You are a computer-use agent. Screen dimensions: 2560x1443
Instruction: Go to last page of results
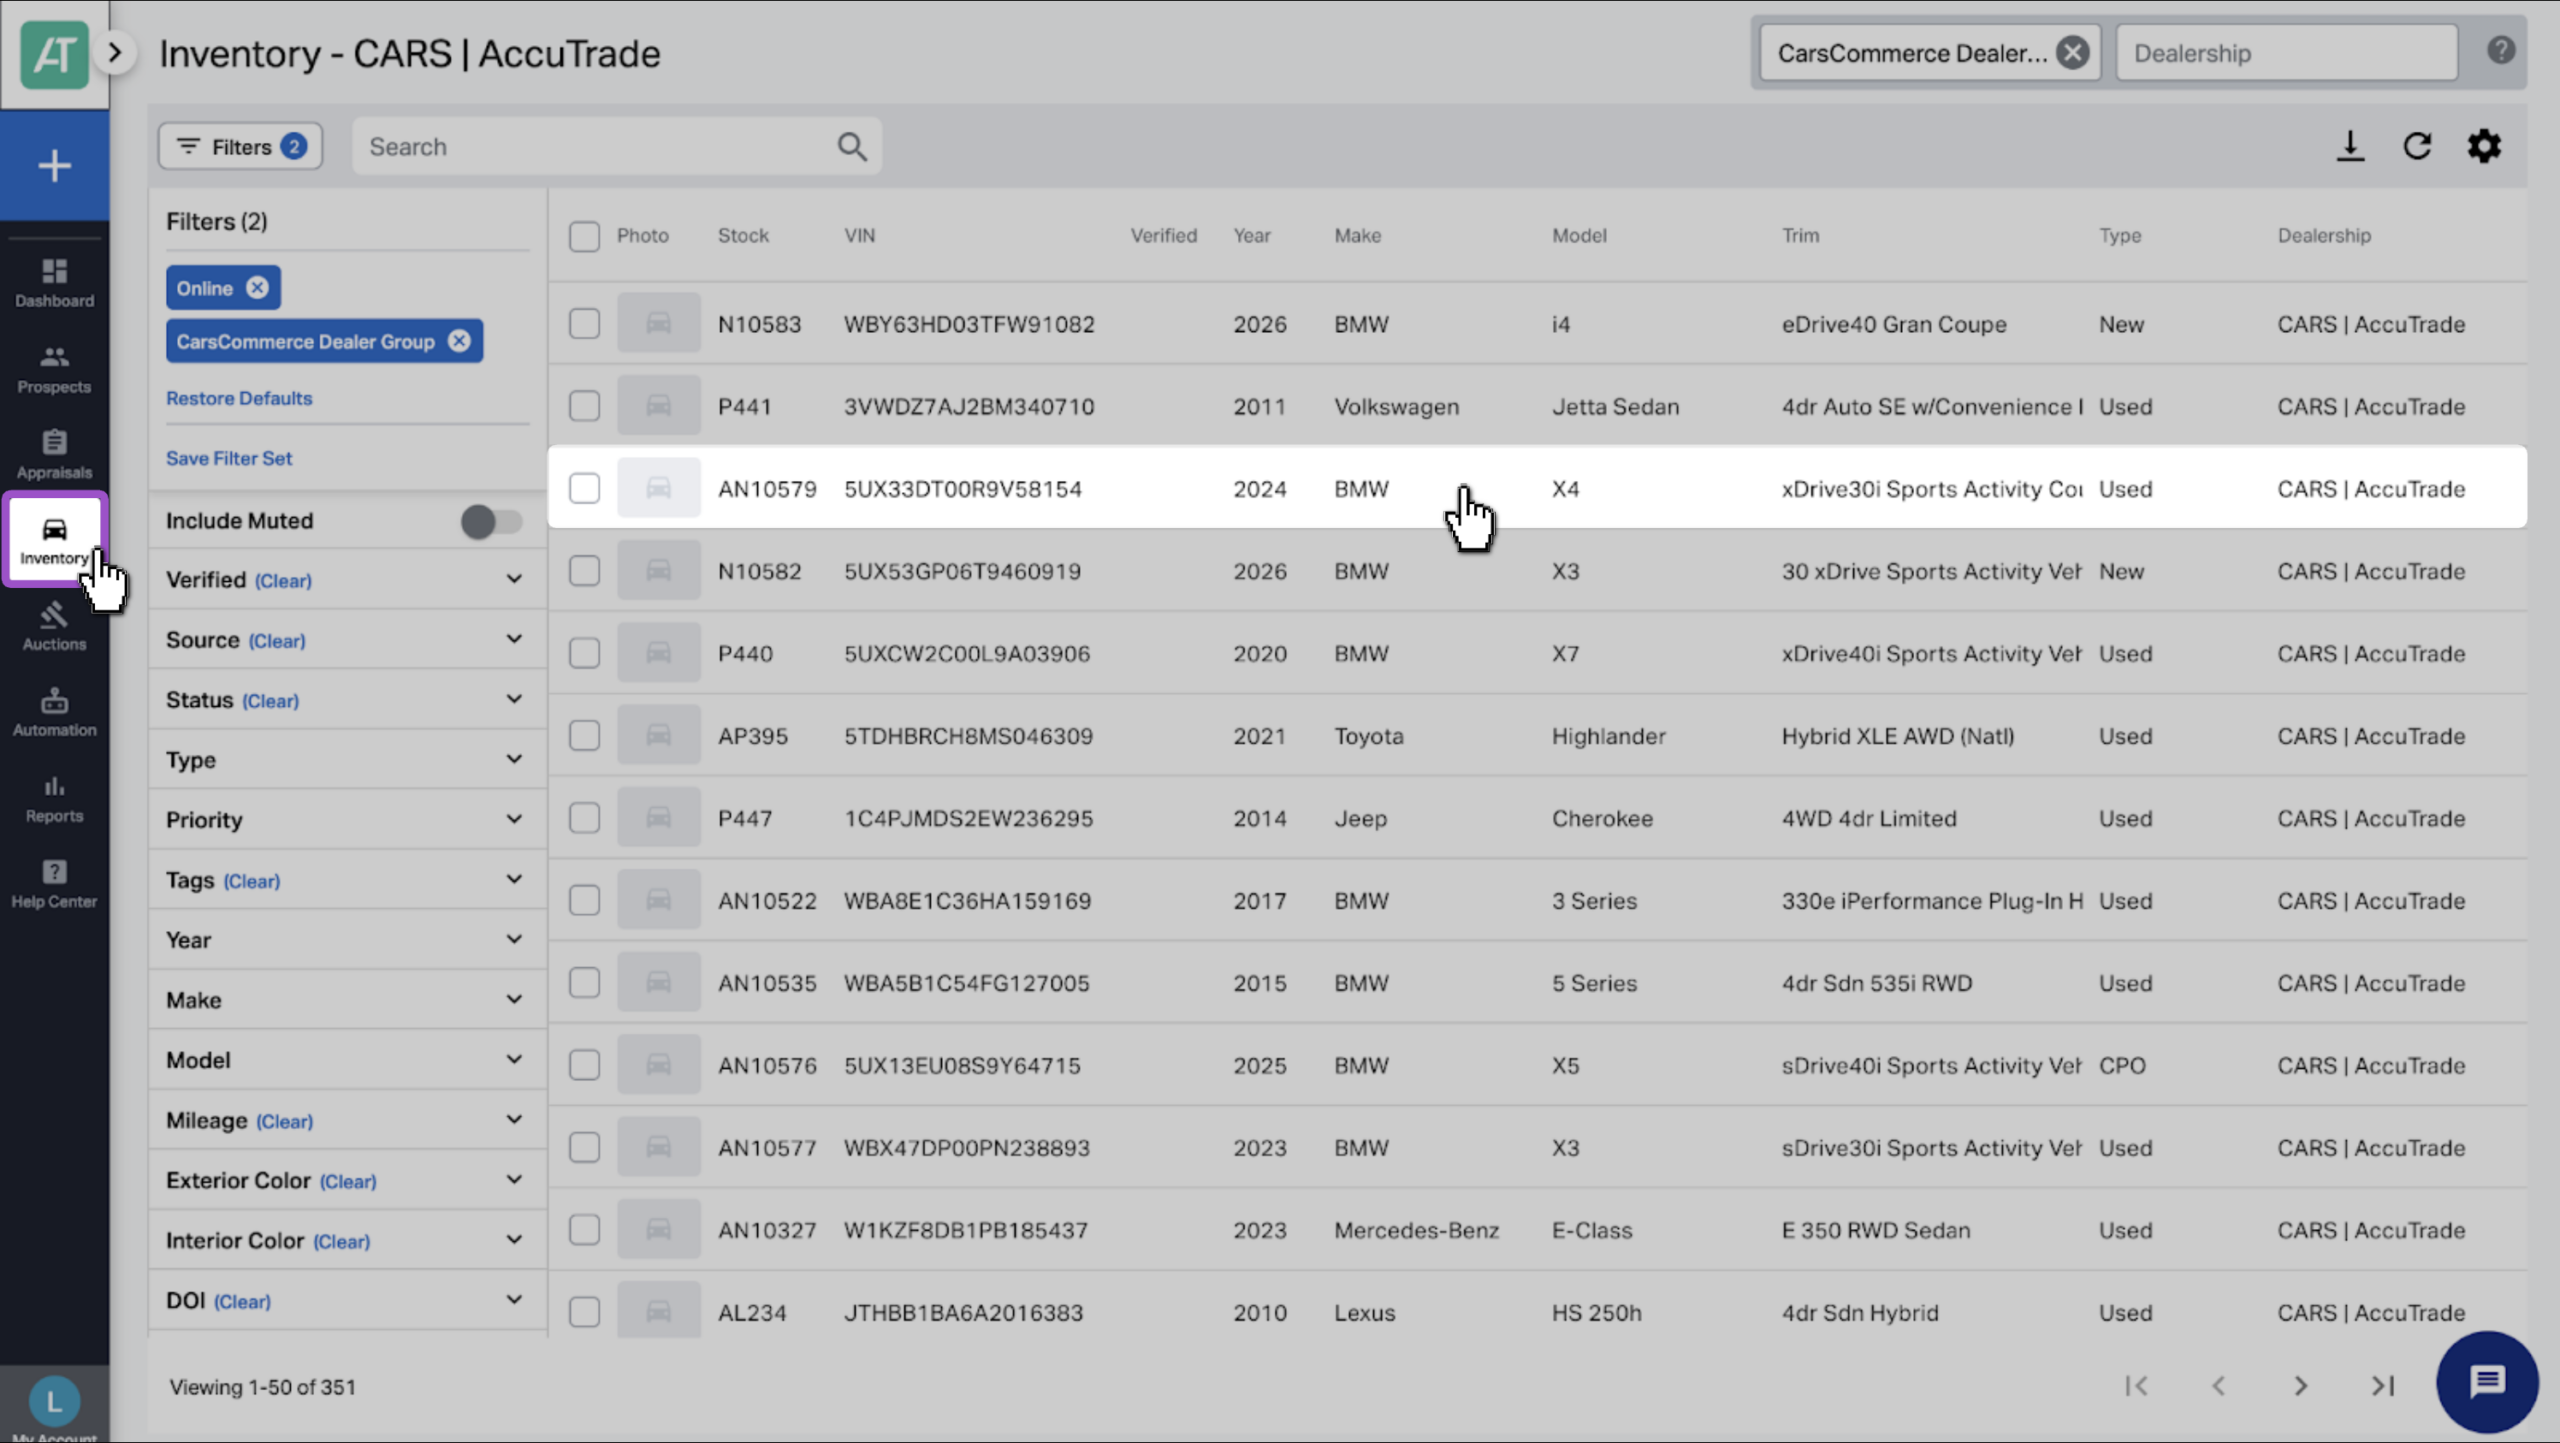pos(2383,1386)
